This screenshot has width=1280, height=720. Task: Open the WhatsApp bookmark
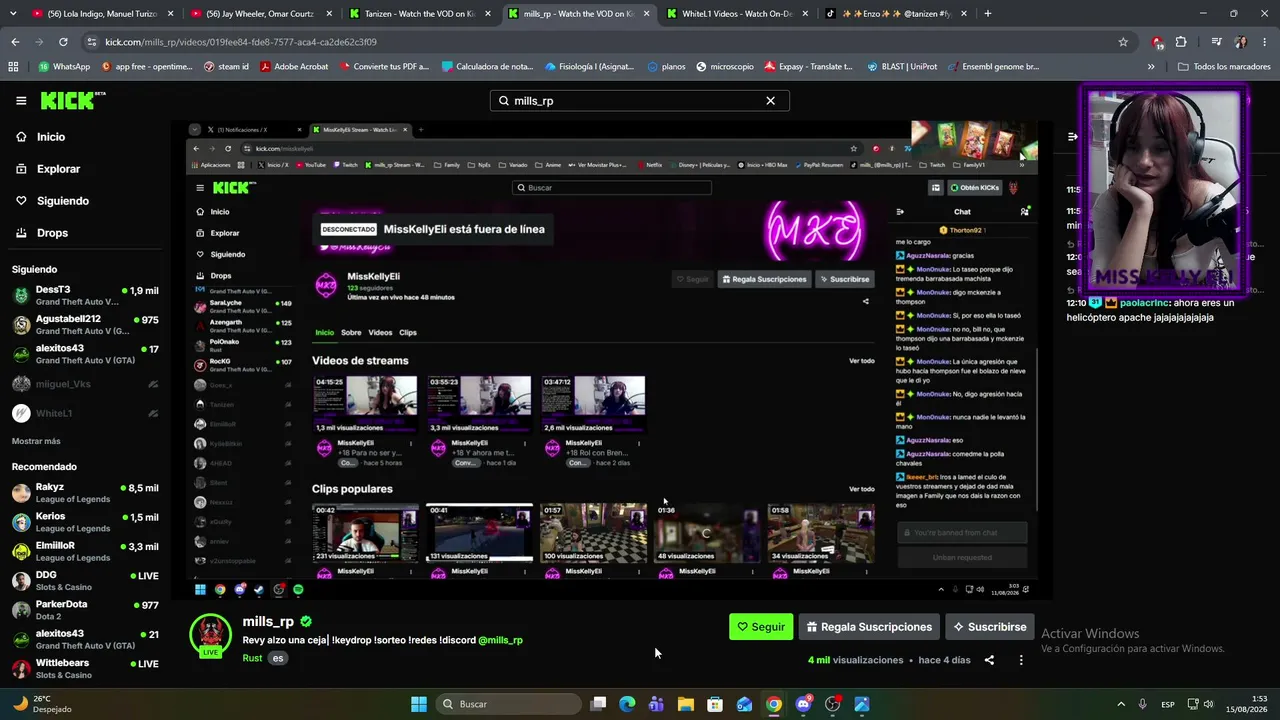64,67
